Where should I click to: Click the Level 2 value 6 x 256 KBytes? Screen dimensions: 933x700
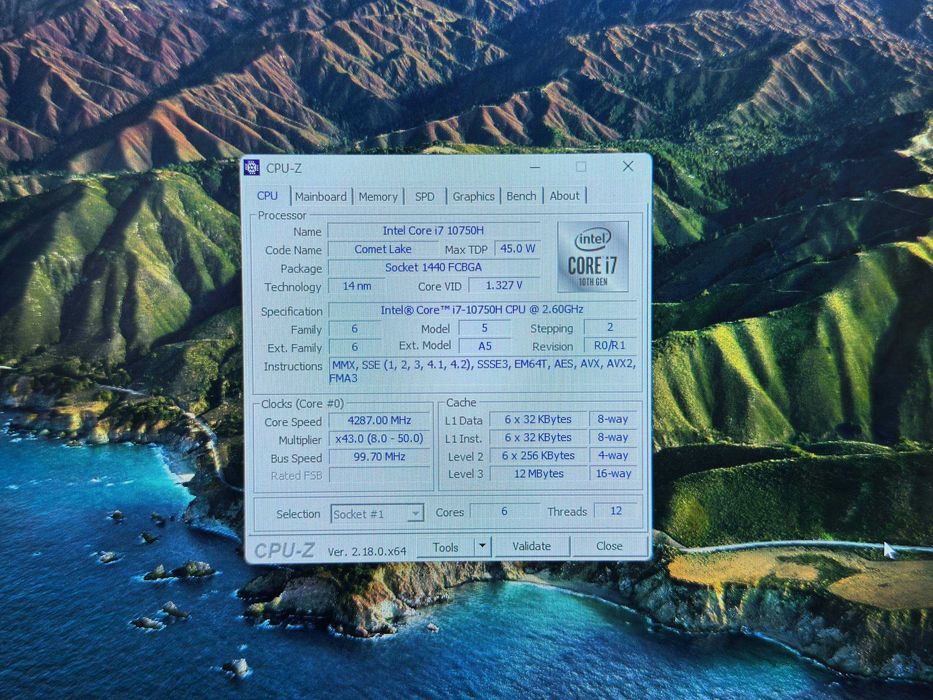pos(538,455)
